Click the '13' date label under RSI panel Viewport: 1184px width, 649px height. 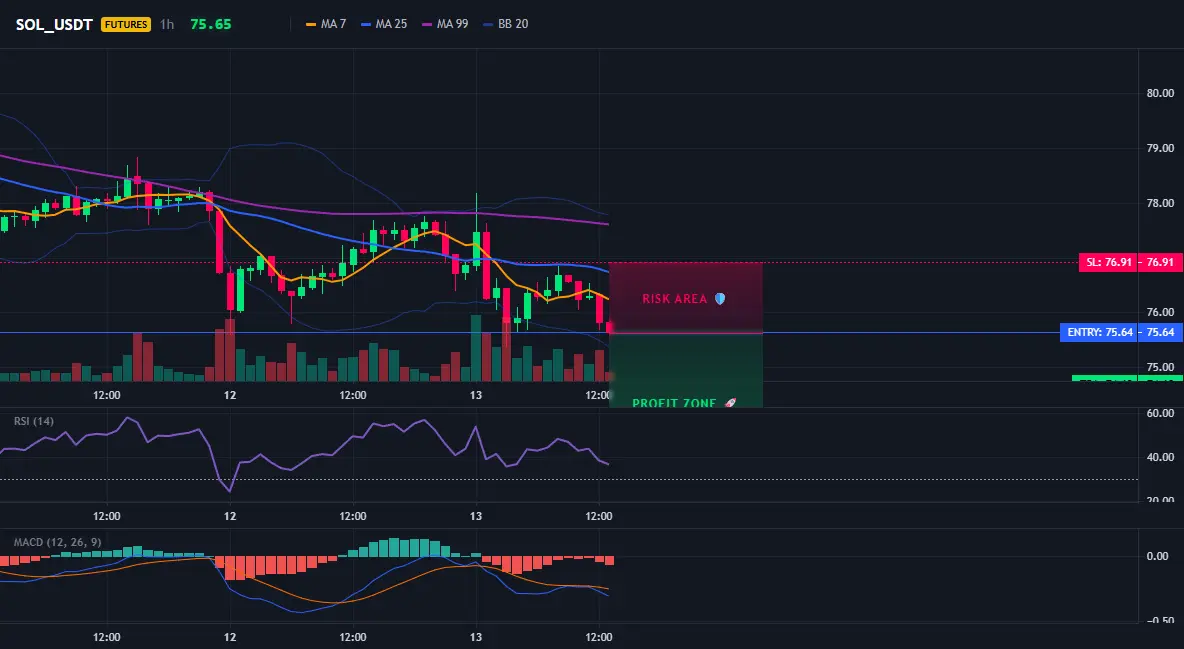[476, 516]
